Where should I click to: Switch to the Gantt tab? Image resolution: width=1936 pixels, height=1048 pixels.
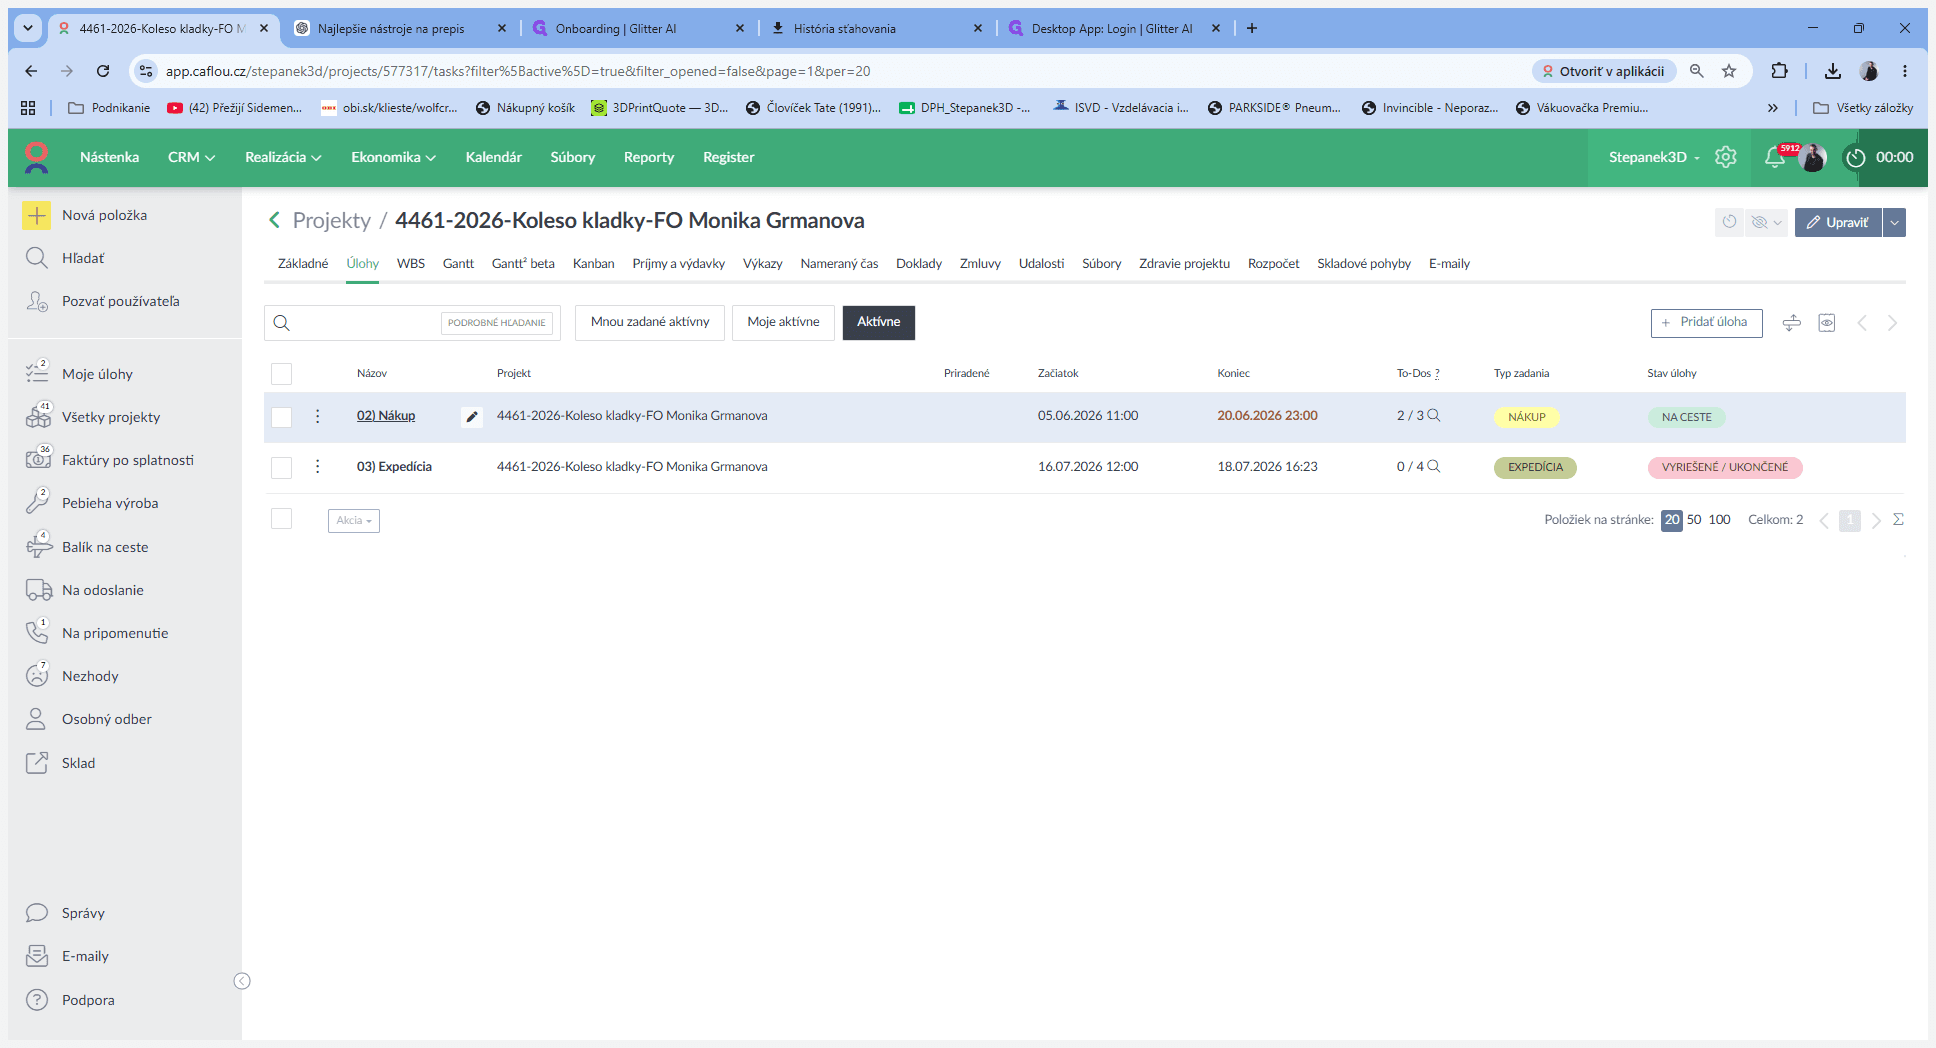(458, 264)
